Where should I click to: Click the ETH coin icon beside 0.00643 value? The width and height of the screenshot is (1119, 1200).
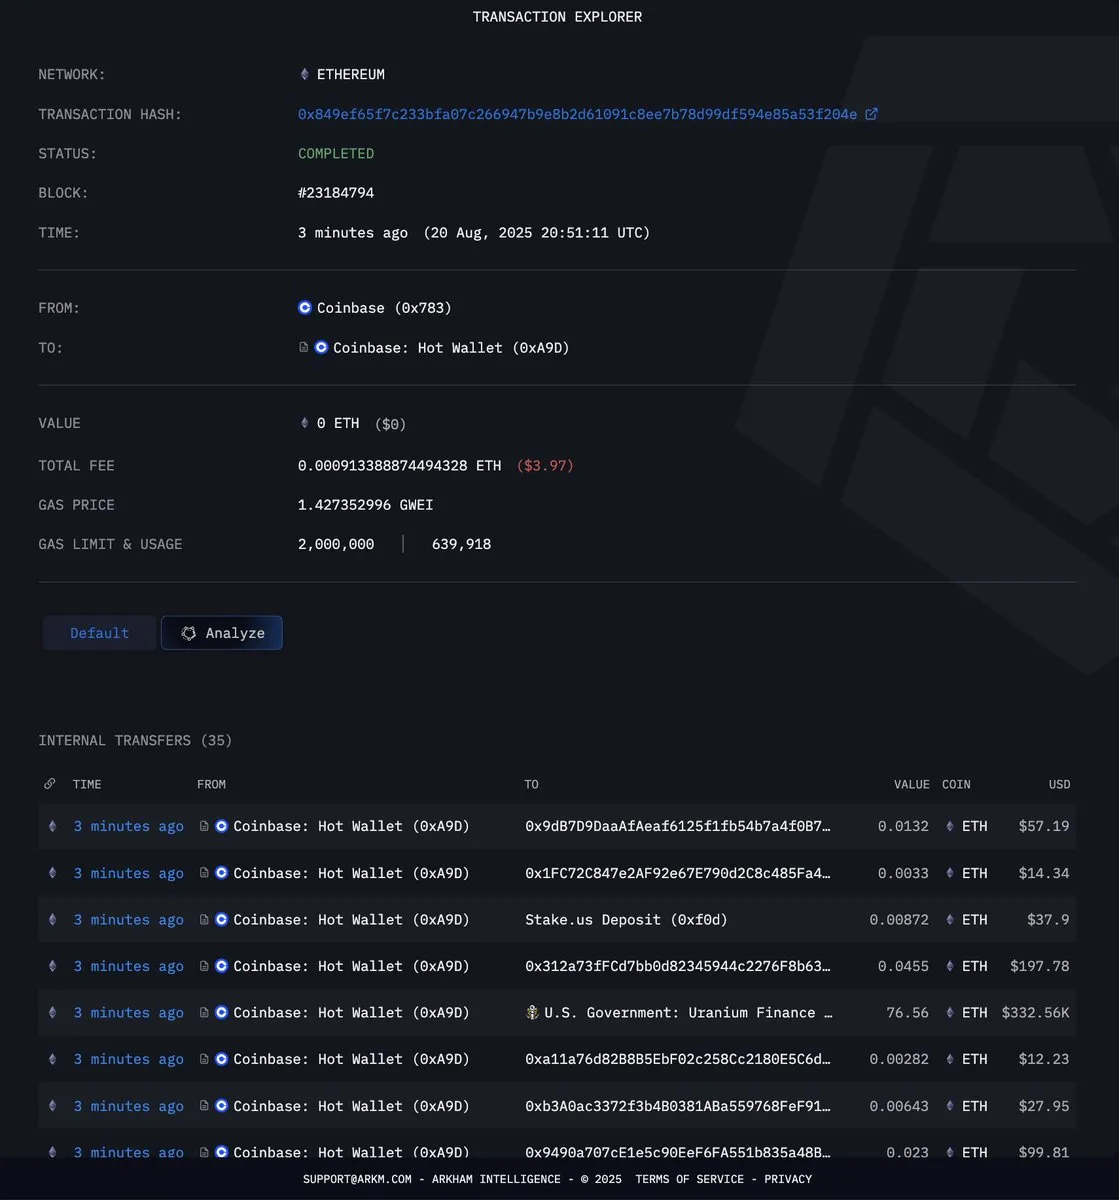click(950, 1106)
